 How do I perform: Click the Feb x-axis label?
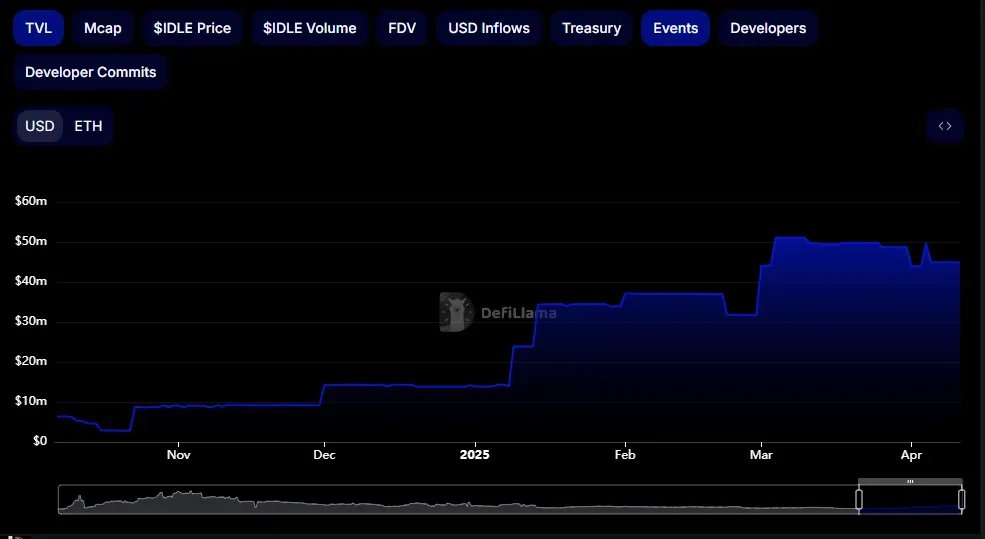625,455
